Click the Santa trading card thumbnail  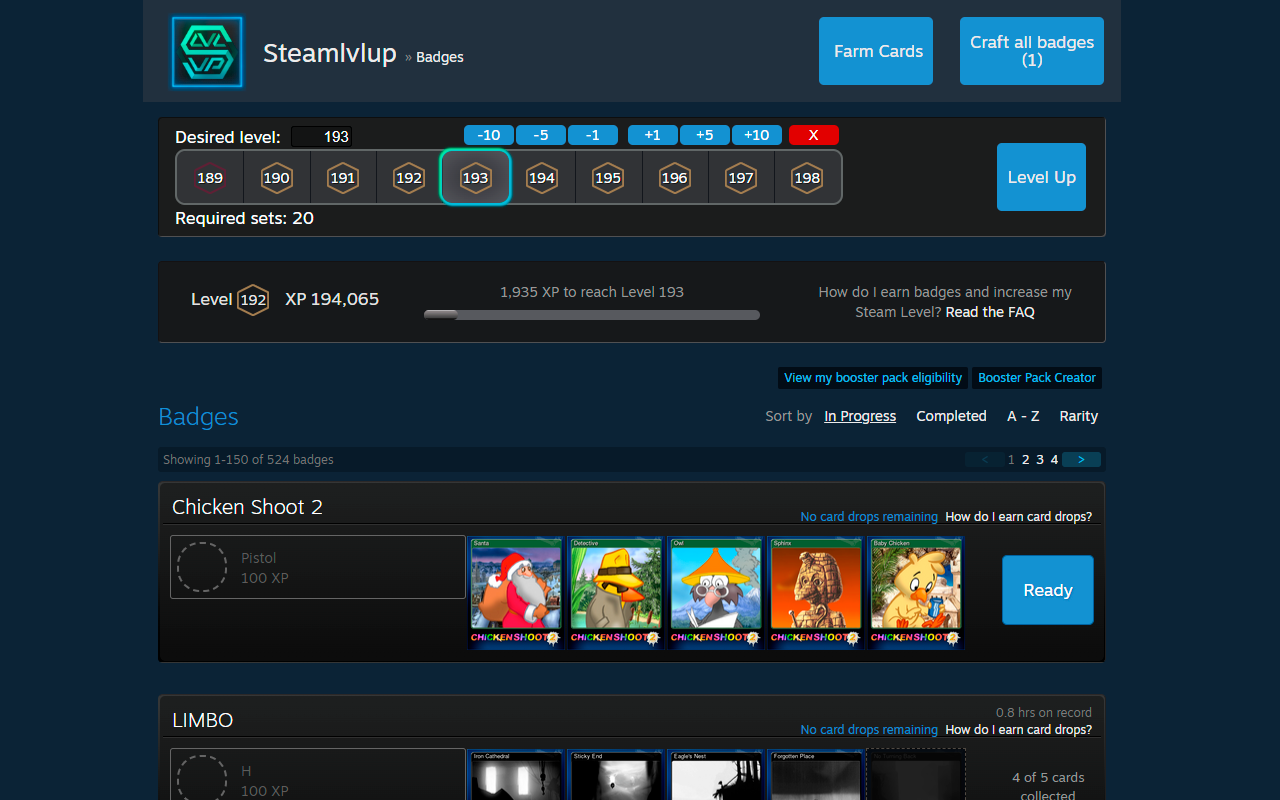[516, 592]
